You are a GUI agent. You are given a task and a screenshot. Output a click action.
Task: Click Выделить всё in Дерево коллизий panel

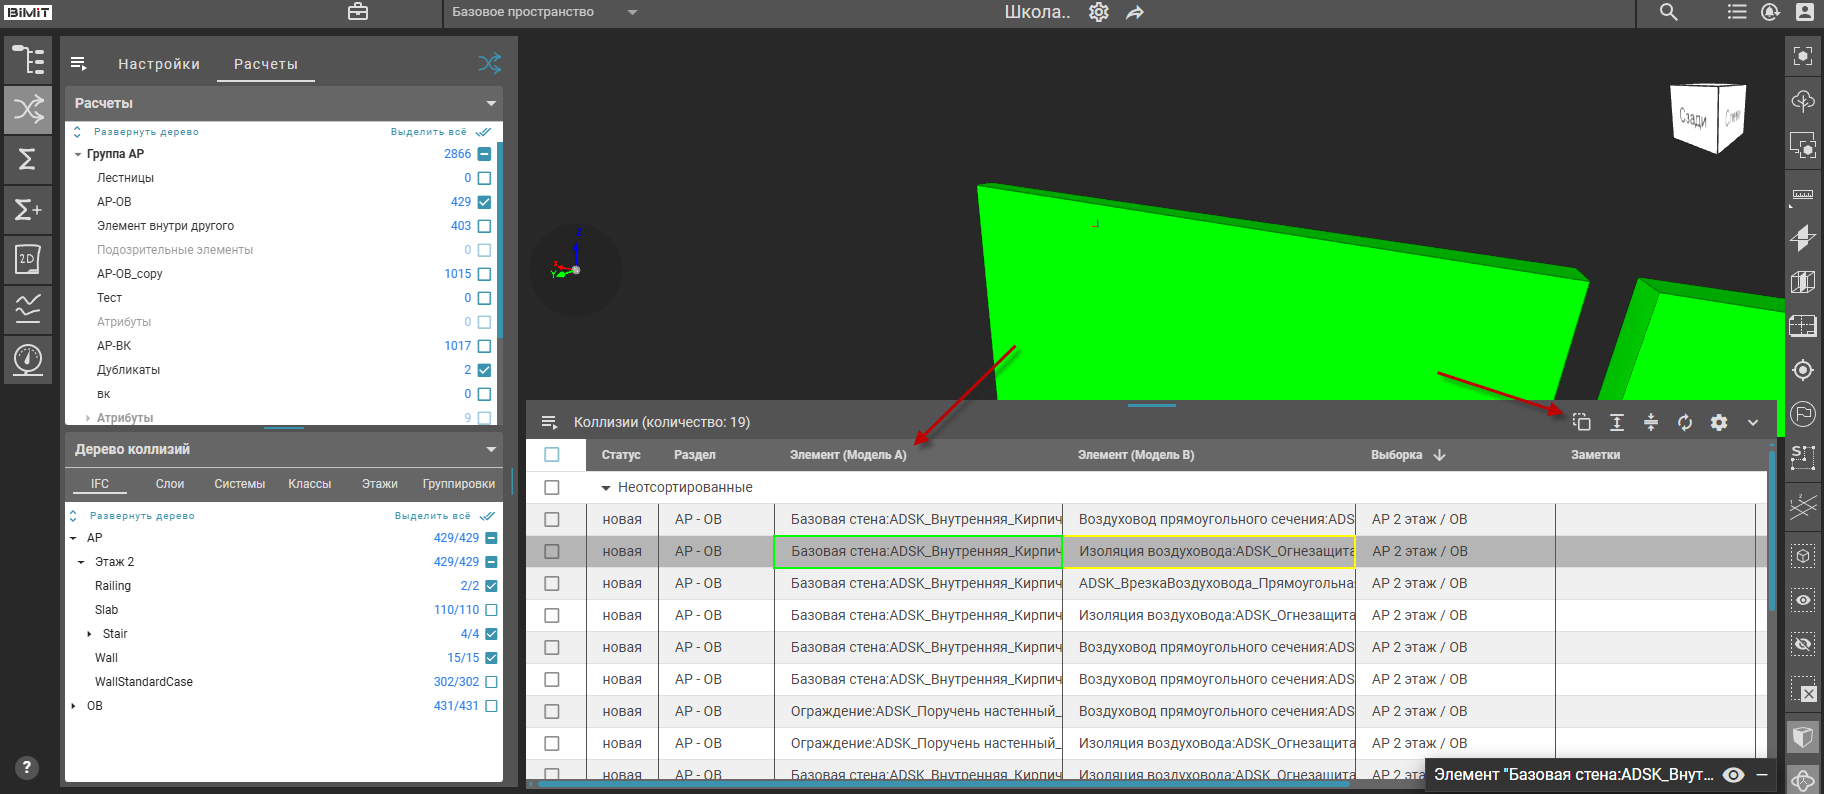(432, 516)
